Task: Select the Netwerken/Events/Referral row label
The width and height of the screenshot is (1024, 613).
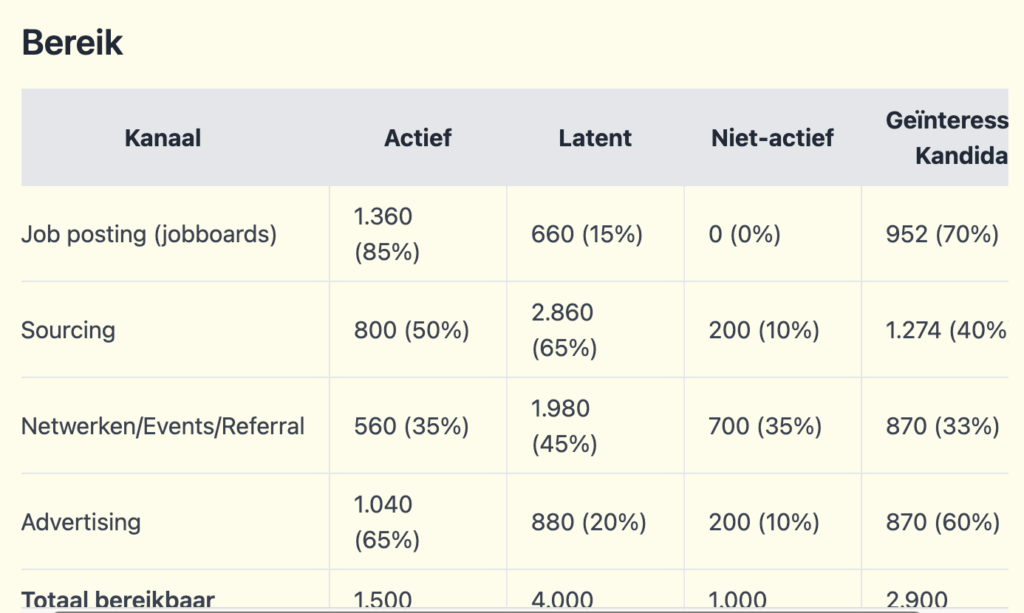Action: [163, 426]
